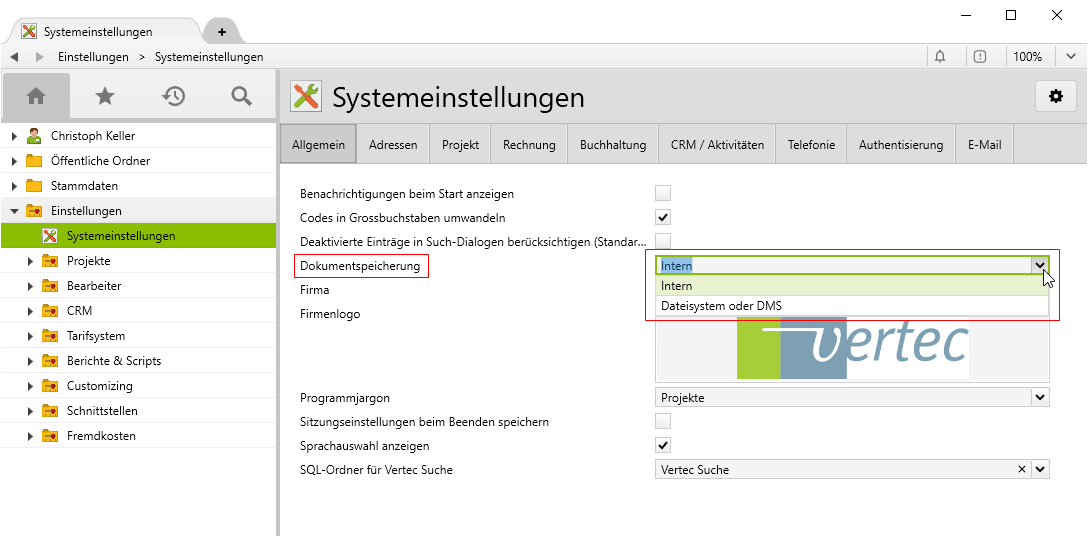Show favorites via star icon
The width and height of the screenshot is (1088, 537).
tap(104, 96)
